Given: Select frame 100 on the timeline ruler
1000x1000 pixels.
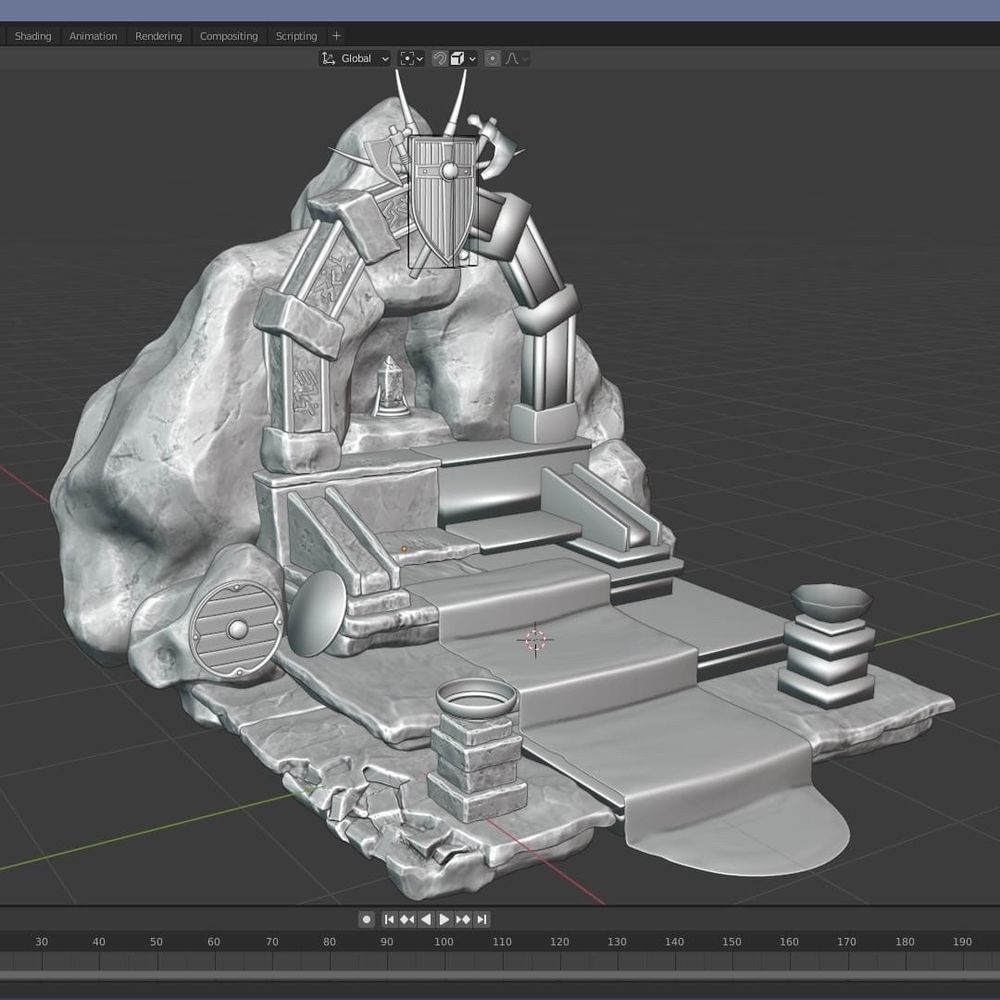Looking at the screenshot, I should tap(444, 941).
